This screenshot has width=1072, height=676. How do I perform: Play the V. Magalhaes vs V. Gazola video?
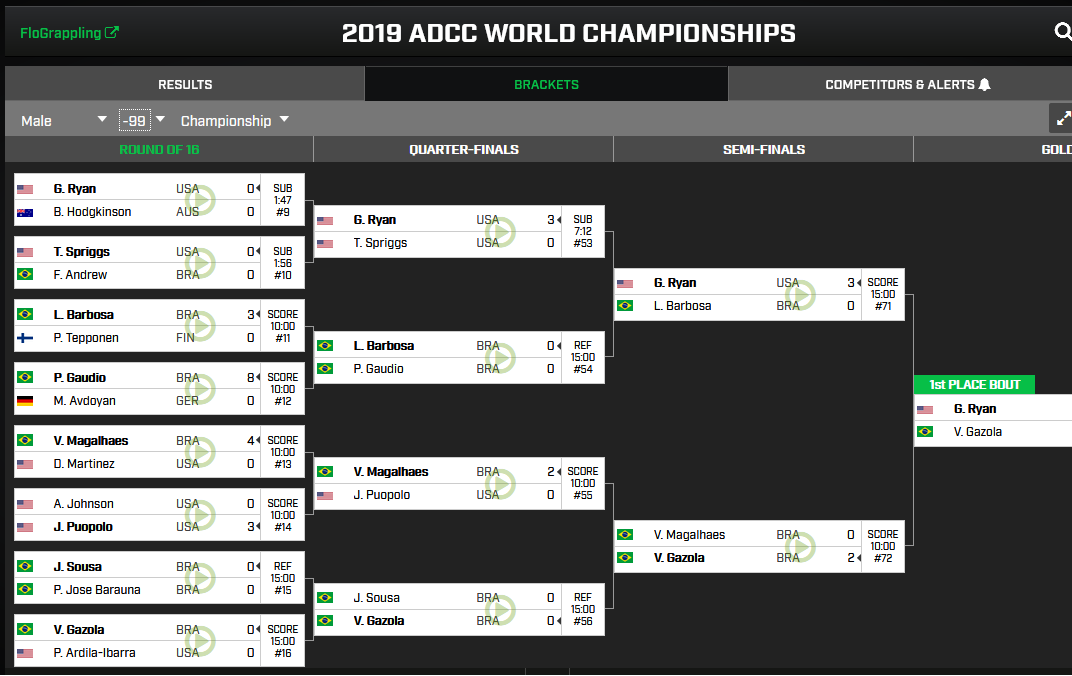[x=801, y=546]
